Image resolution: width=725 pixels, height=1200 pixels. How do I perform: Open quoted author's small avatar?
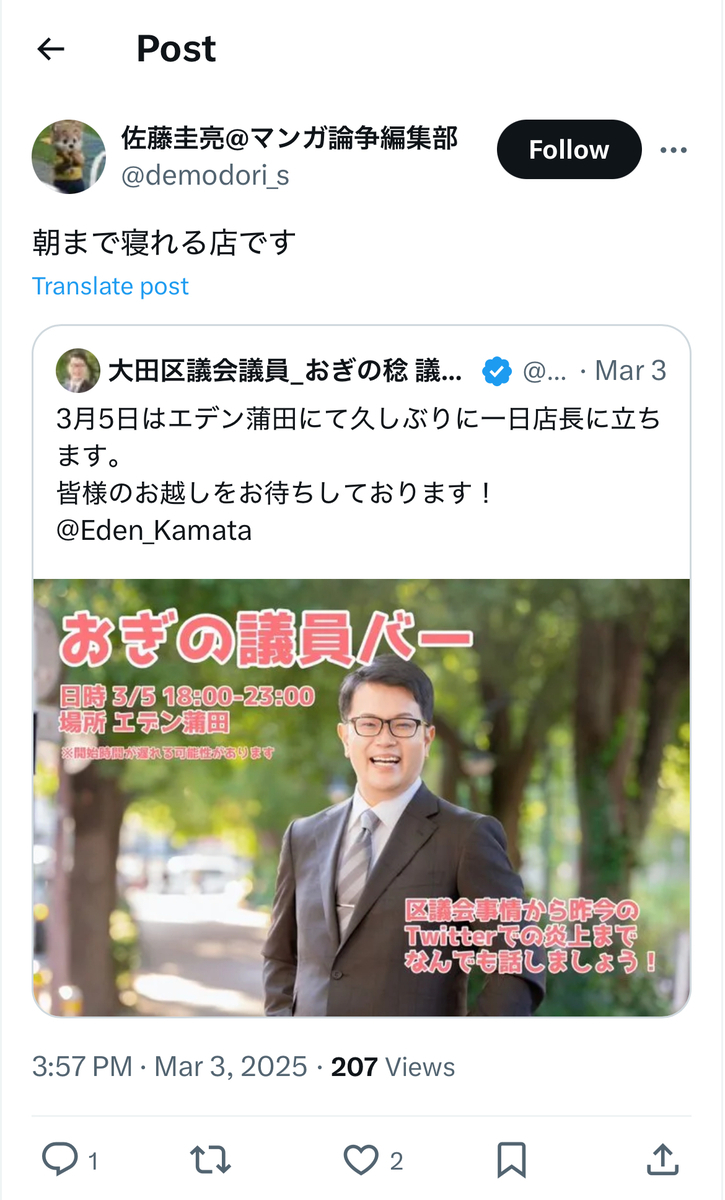(78, 371)
